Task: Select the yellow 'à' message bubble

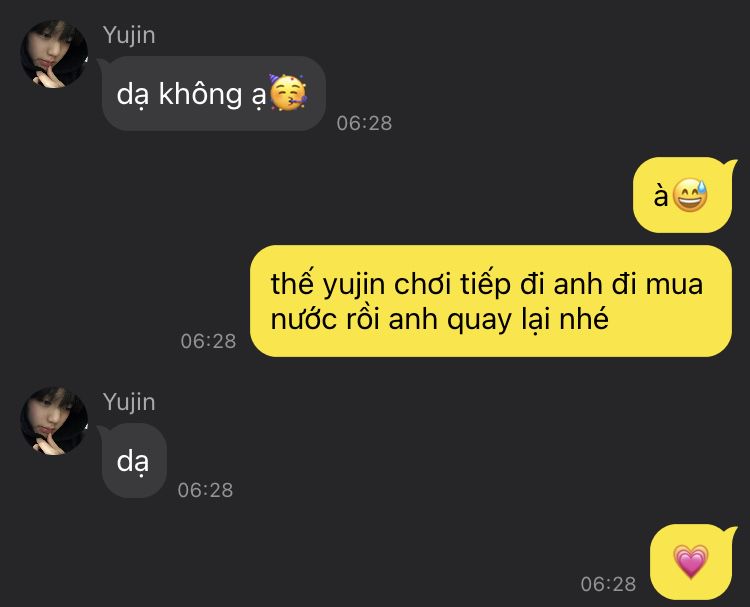Action: (x=683, y=195)
